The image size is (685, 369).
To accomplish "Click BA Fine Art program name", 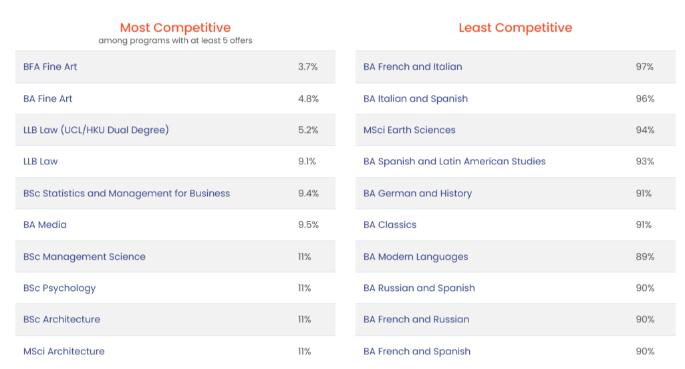I will (x=48, y=99).
